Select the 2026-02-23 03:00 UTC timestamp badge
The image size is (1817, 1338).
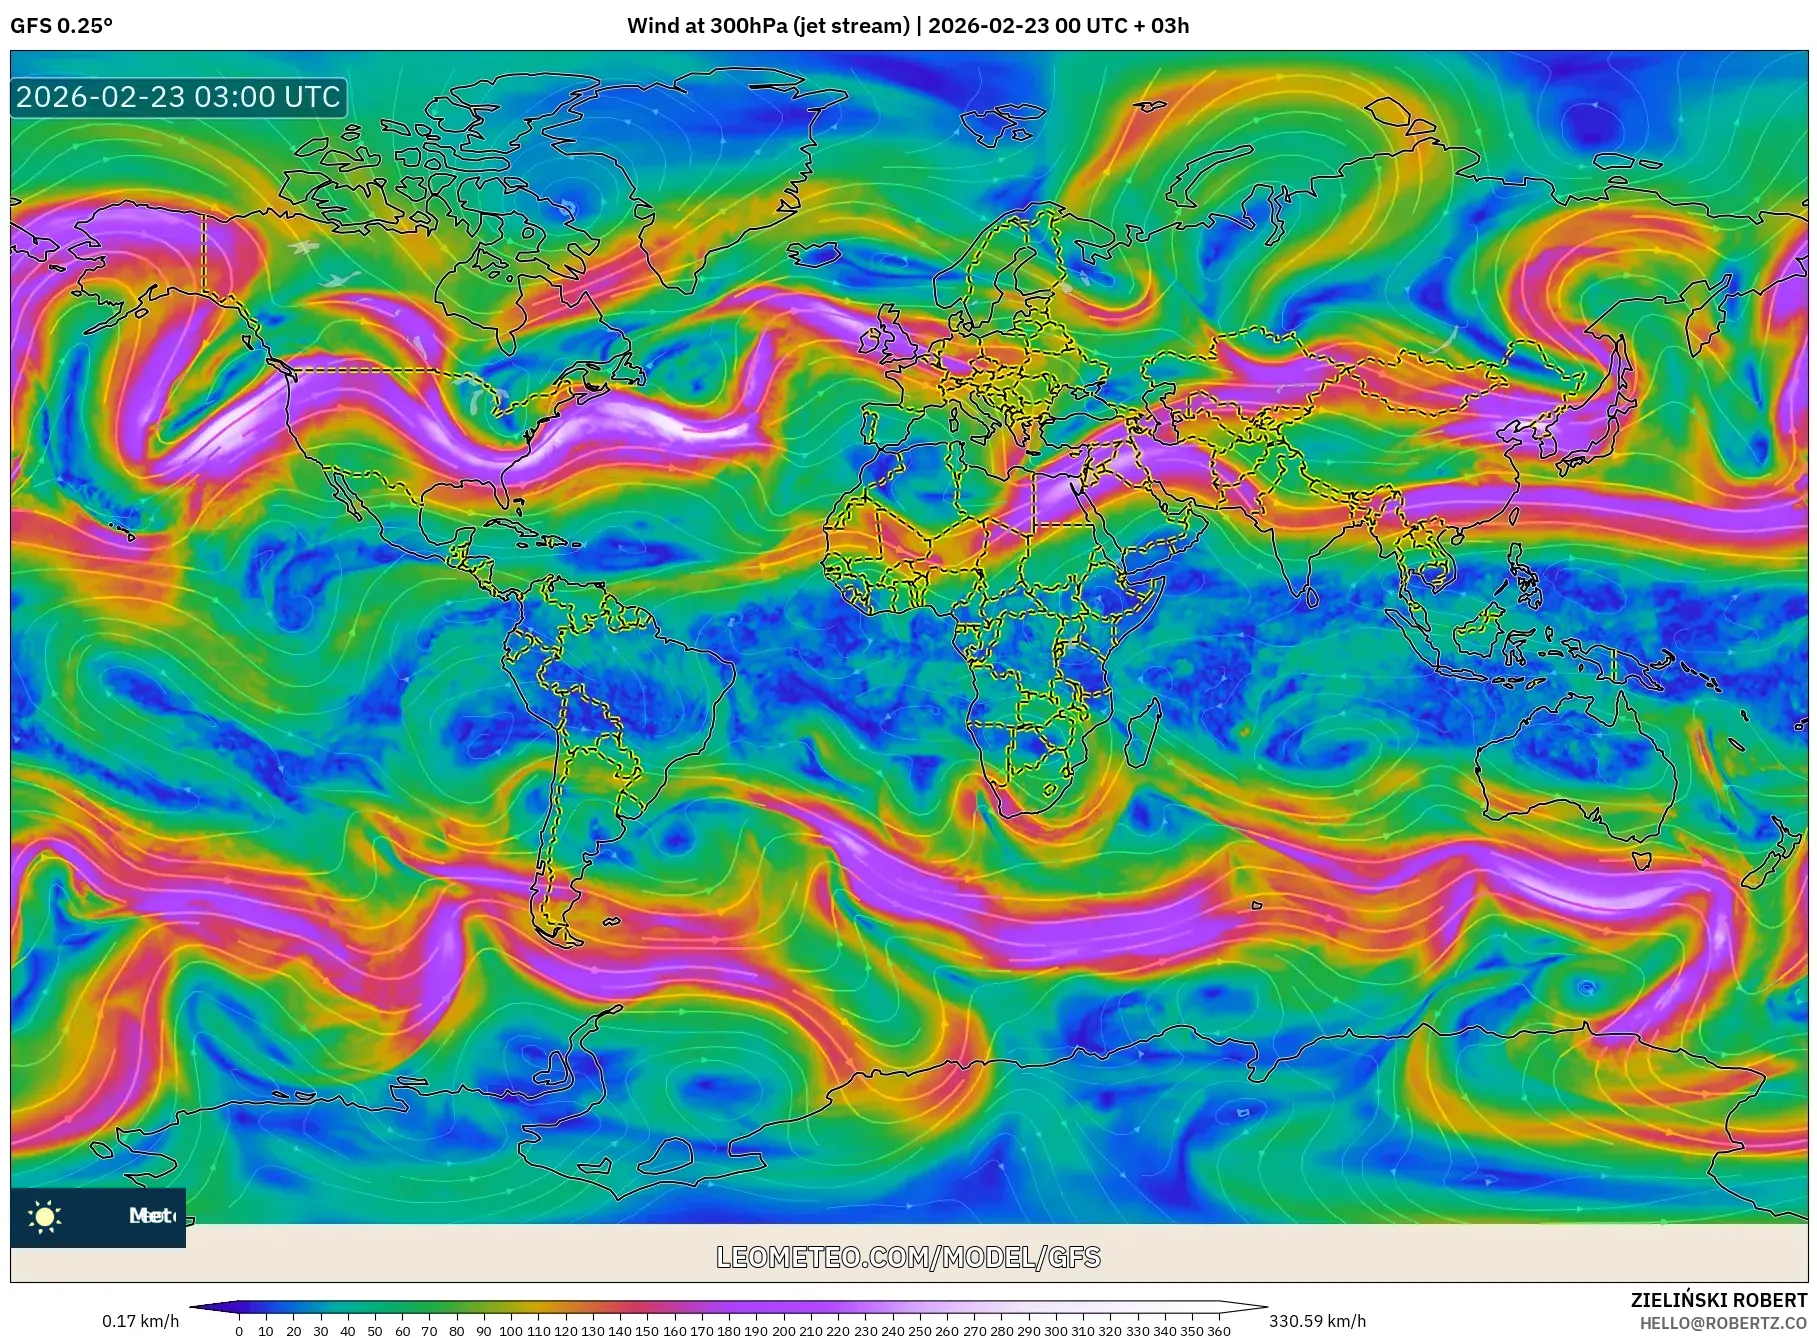tap(176, 98)
